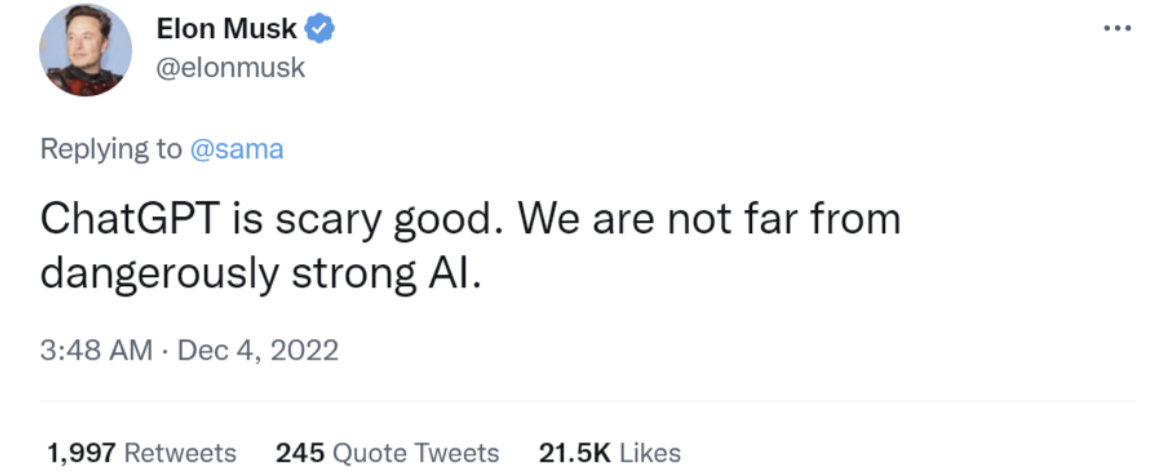
Task: Click the blue verified checkmark badge
Action: (x=320, y=30)
